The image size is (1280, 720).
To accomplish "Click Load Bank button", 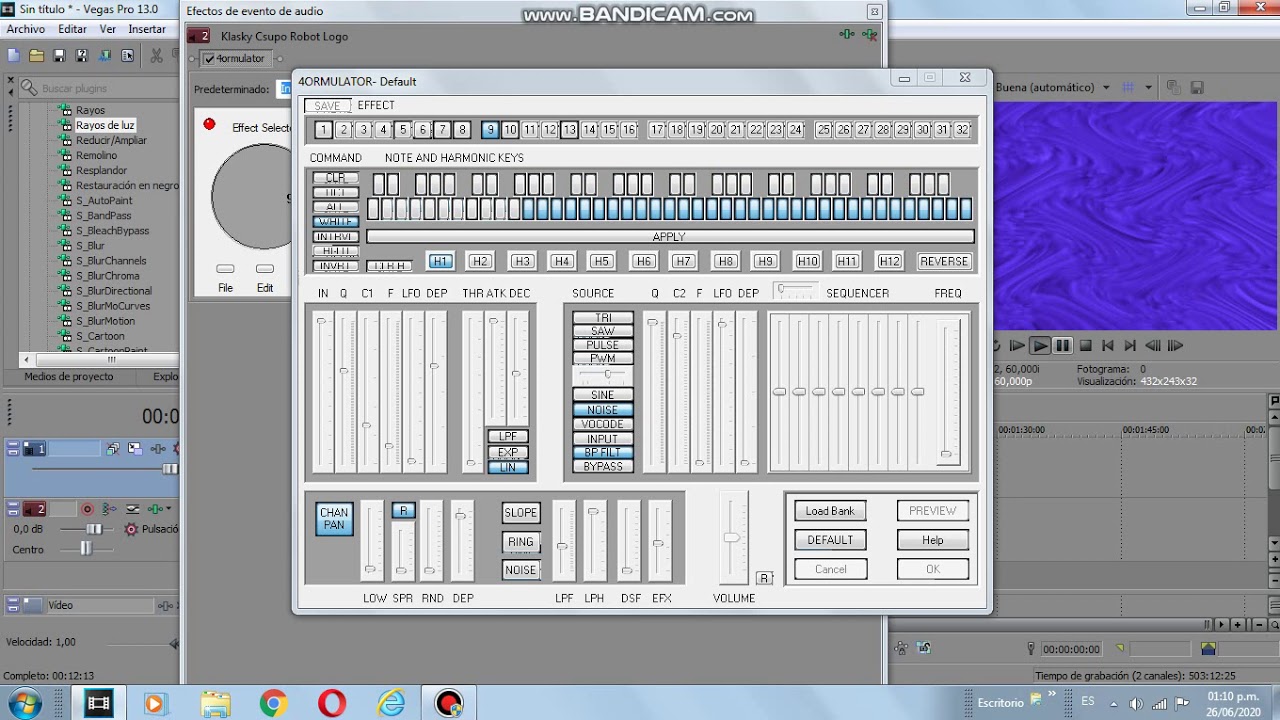I will point(830,511).
